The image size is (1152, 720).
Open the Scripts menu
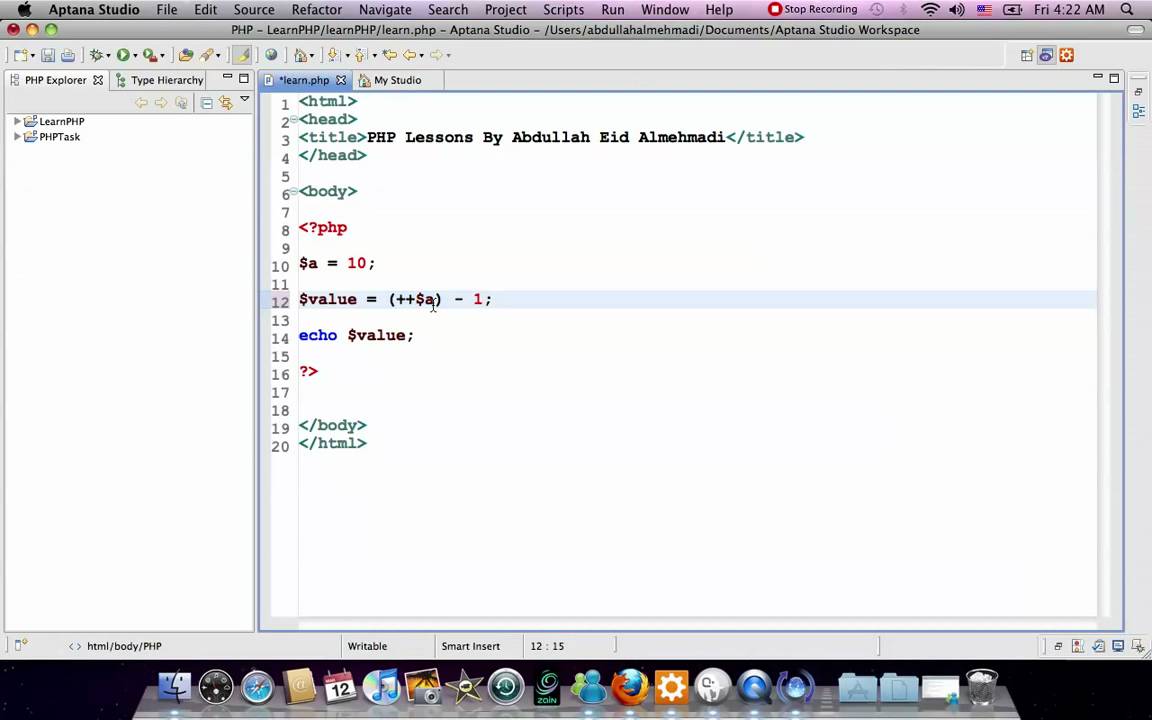[x=564, y=10]
